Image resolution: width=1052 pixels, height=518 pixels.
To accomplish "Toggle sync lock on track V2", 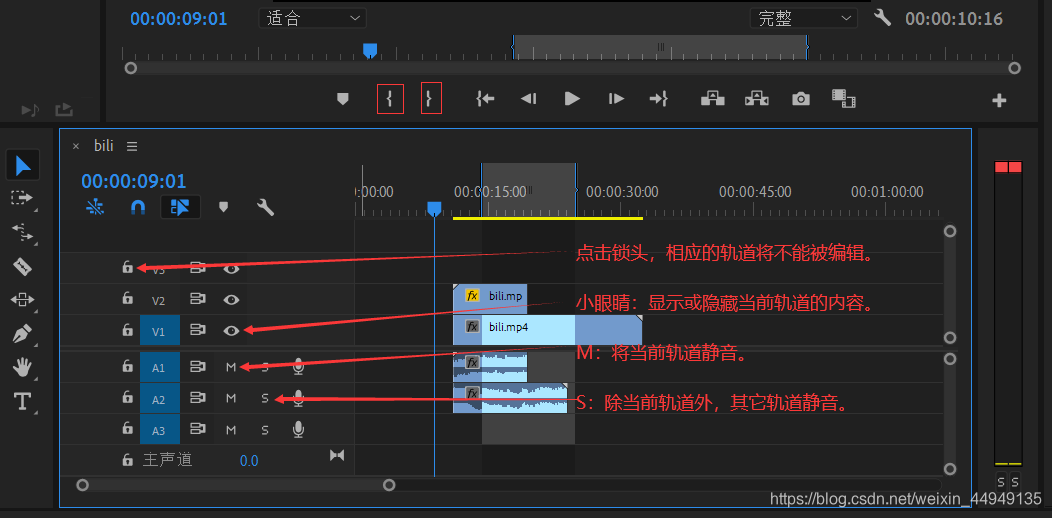I will (197, 299).
